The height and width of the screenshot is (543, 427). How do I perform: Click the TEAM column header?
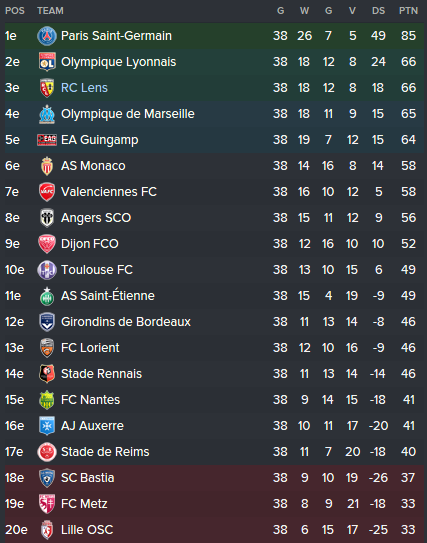click(x=51, y=11)
